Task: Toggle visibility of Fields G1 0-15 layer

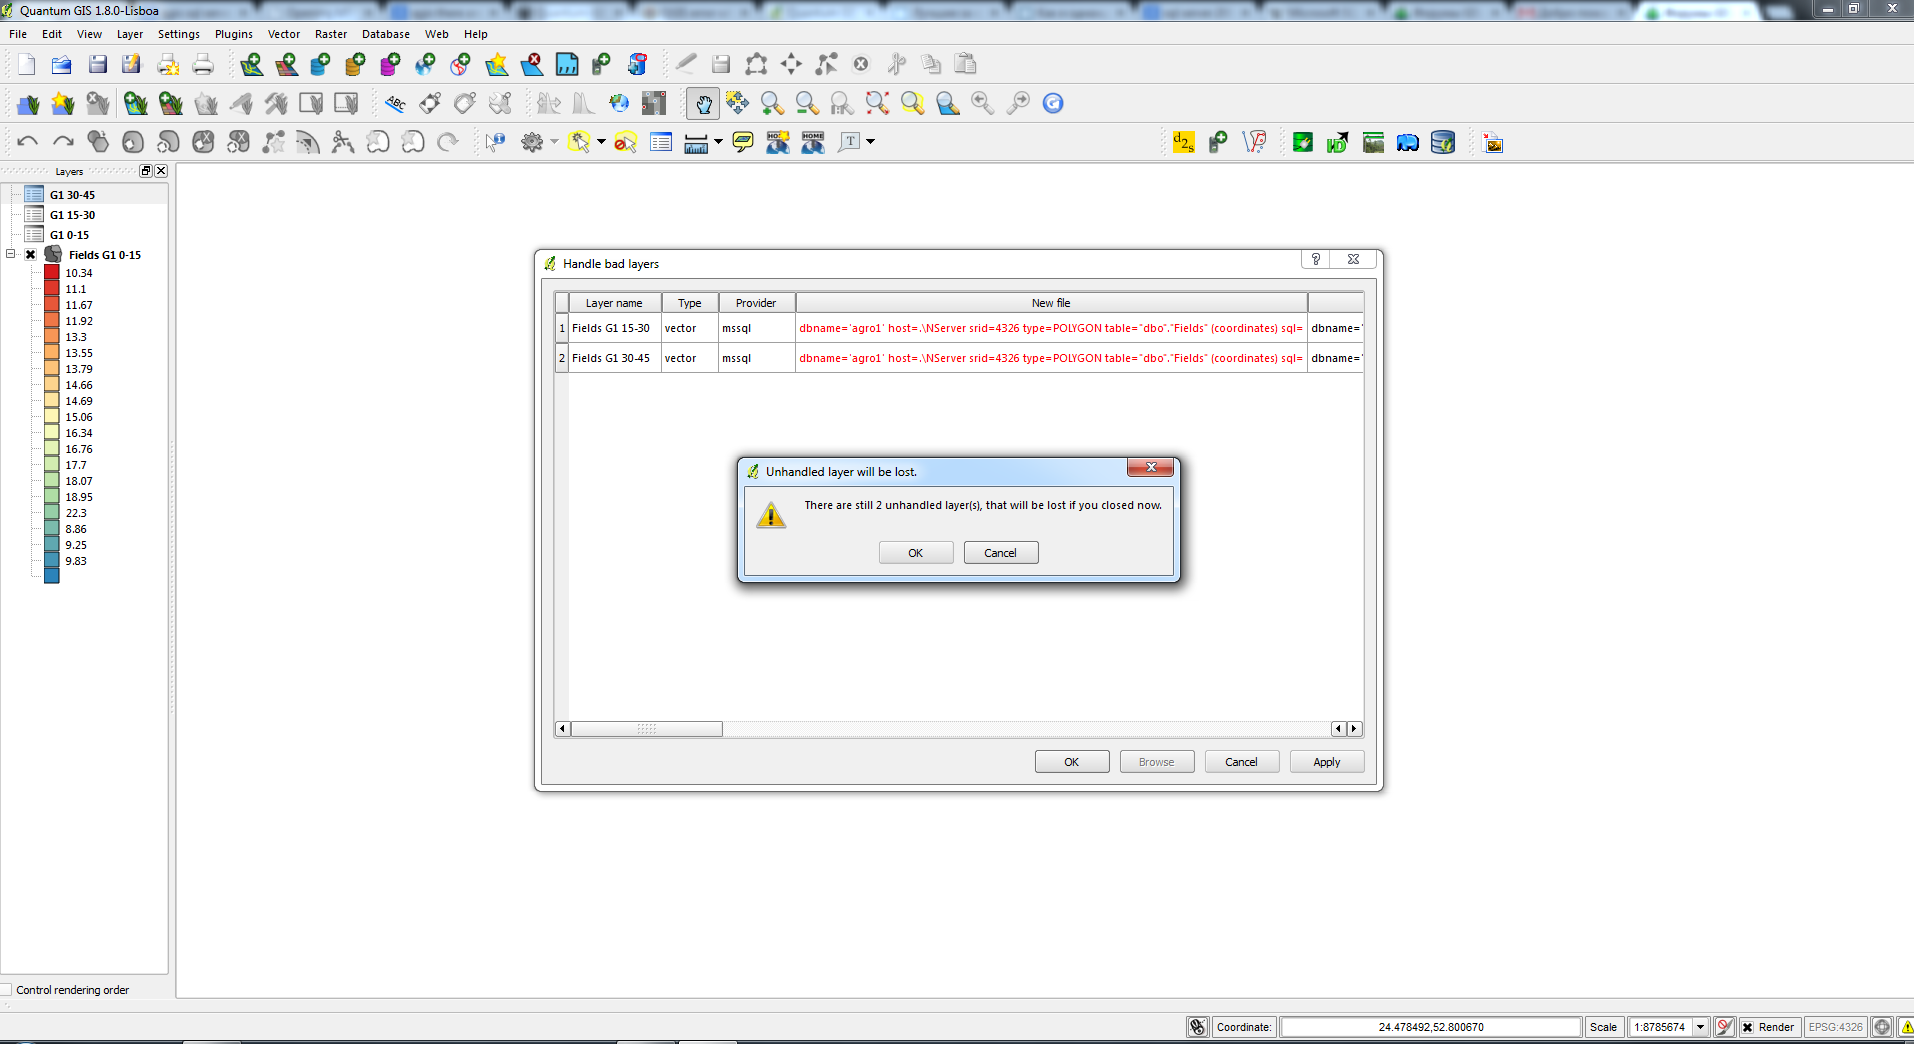Action: [x=30, y=254]
